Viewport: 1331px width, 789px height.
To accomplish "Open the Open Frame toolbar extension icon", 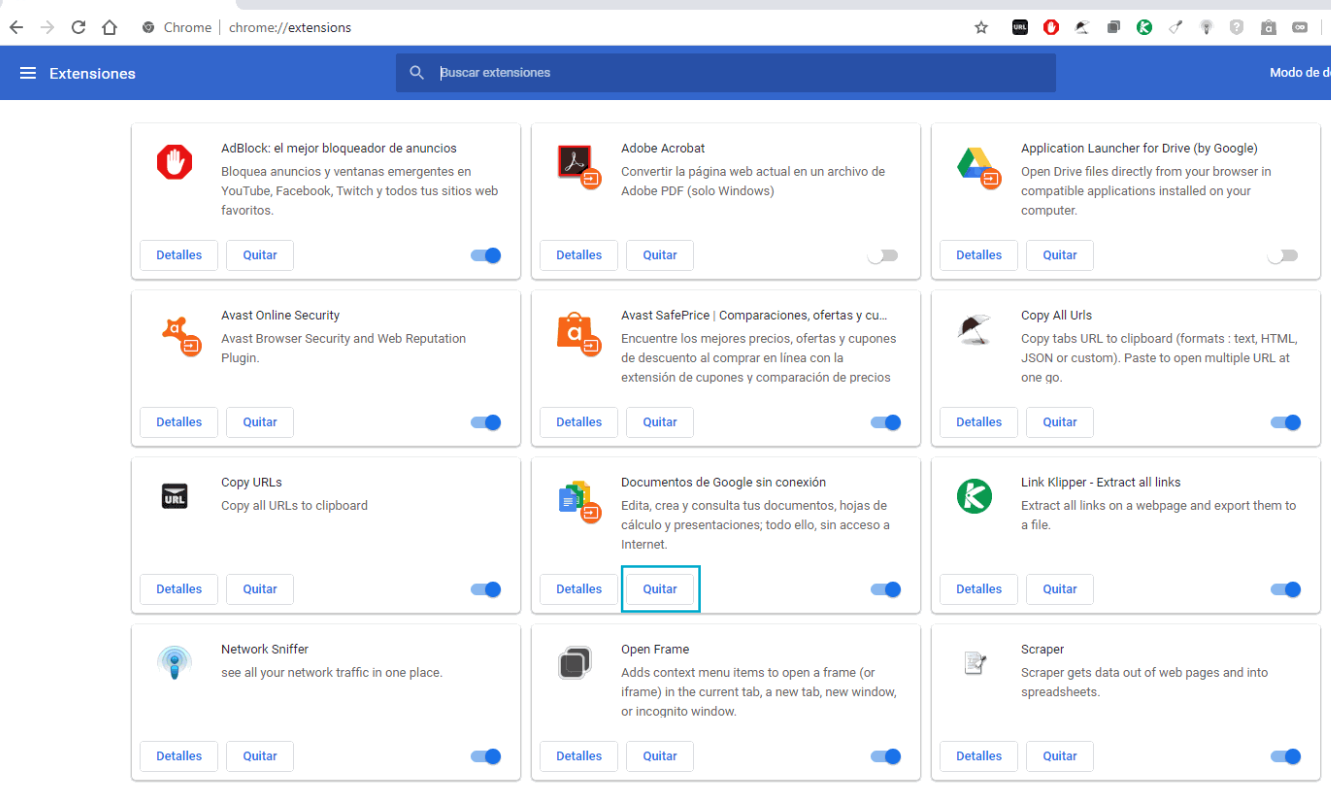I will [1113, 27].
